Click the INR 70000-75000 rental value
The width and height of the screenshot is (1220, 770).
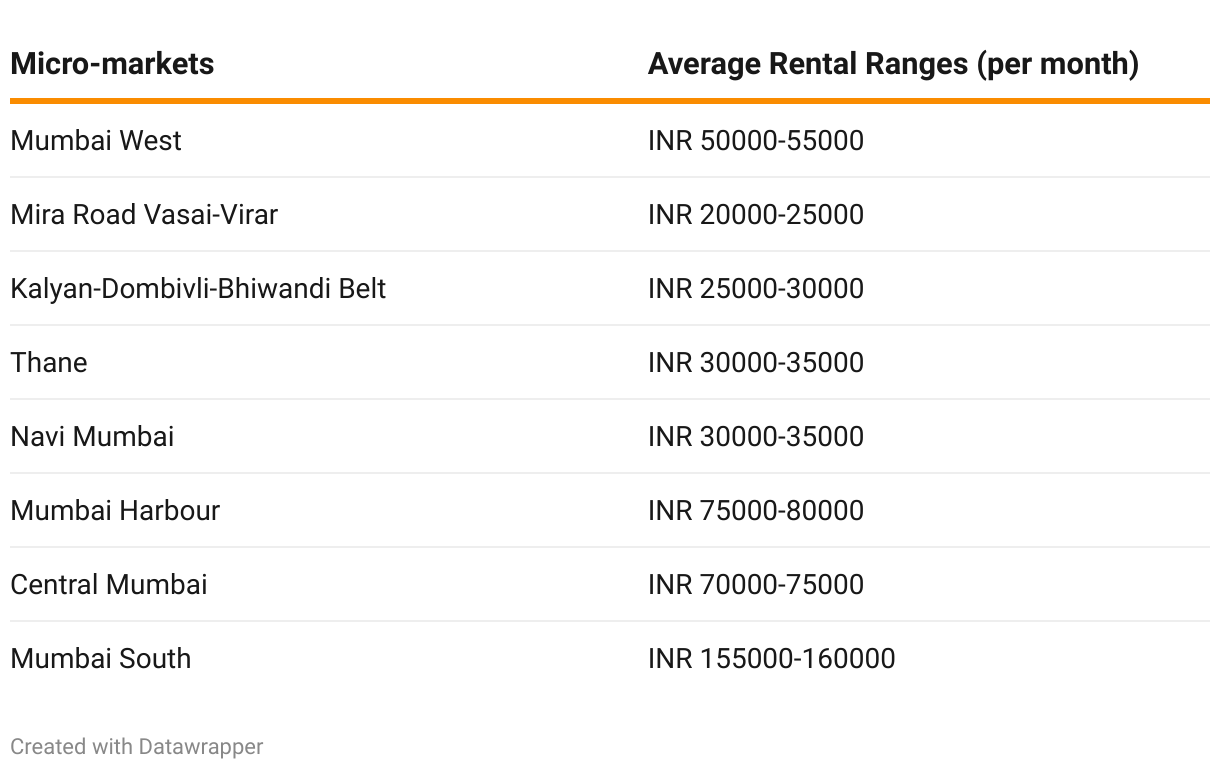[756, 584]
